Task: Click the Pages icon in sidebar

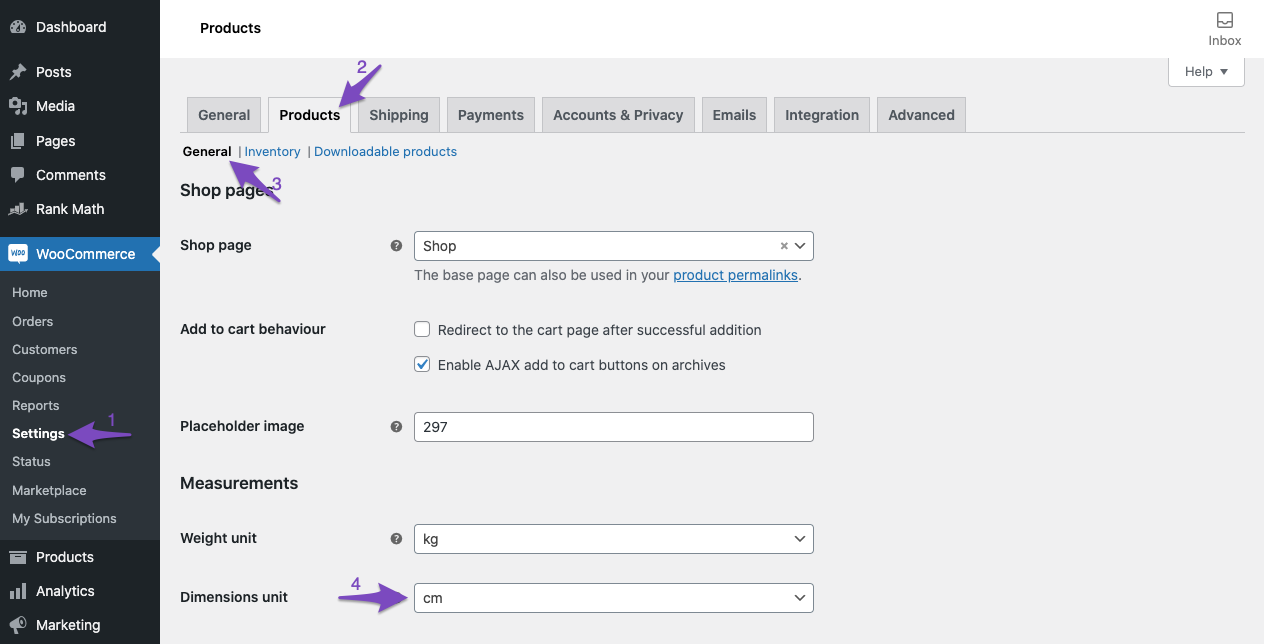Action: tap(18, 141)
